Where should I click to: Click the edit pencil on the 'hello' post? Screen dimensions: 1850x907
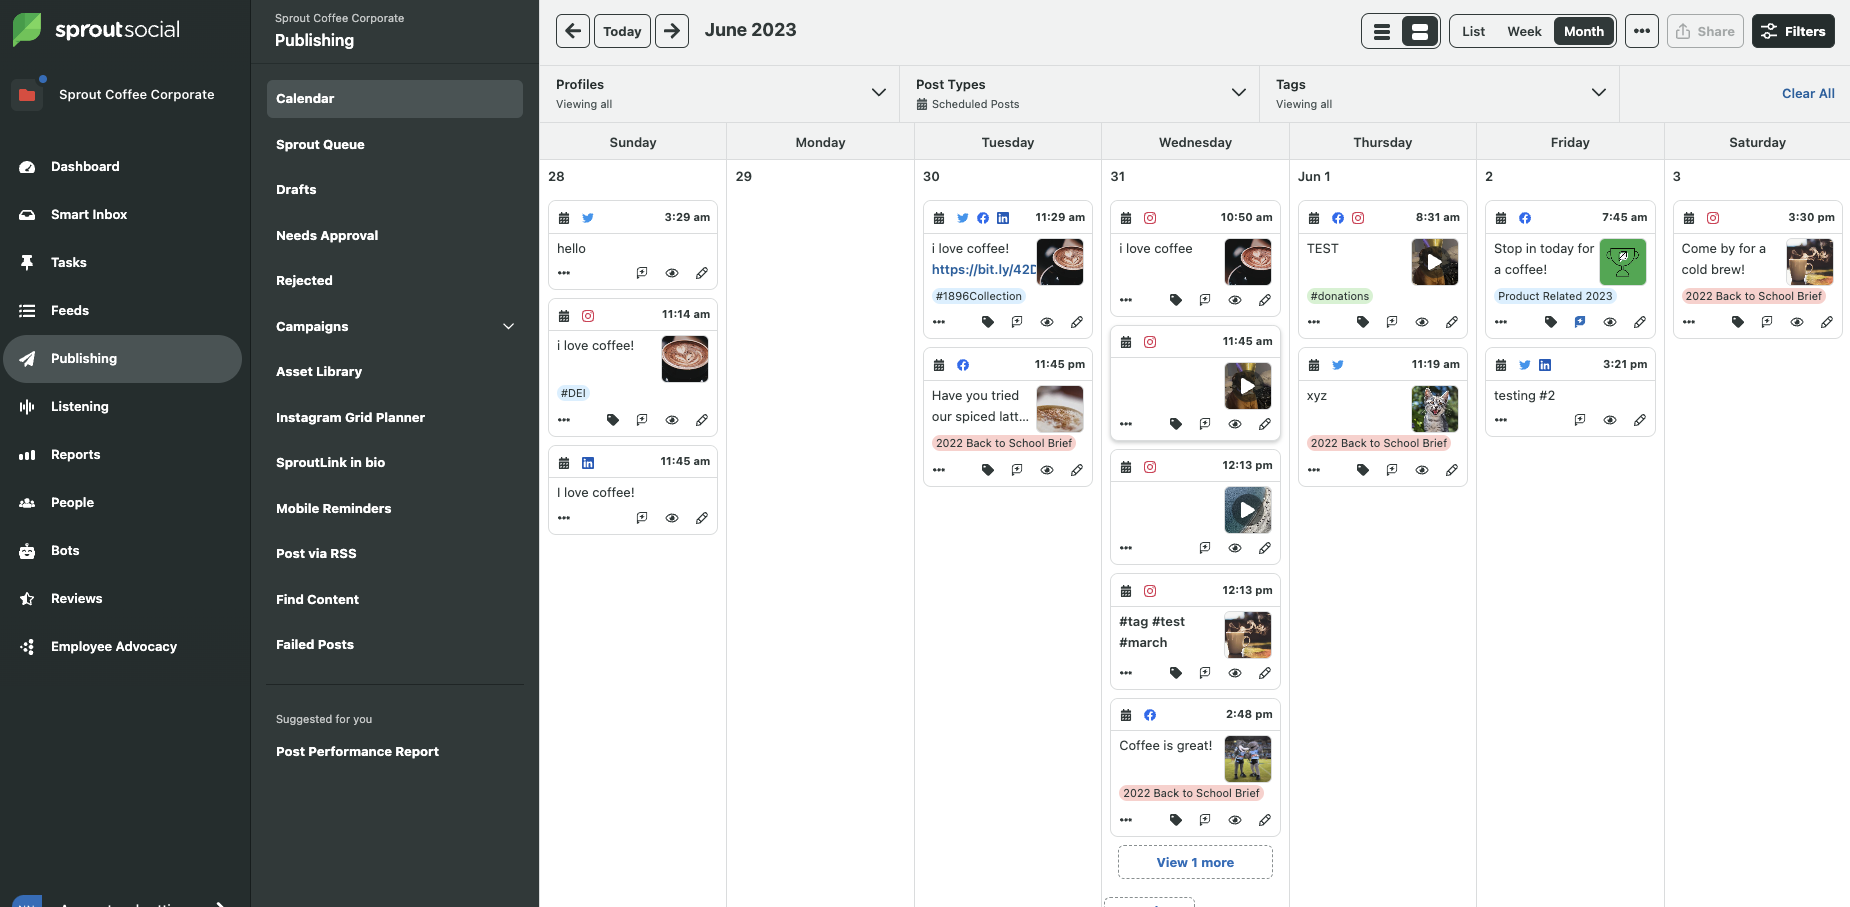[702, 273]
